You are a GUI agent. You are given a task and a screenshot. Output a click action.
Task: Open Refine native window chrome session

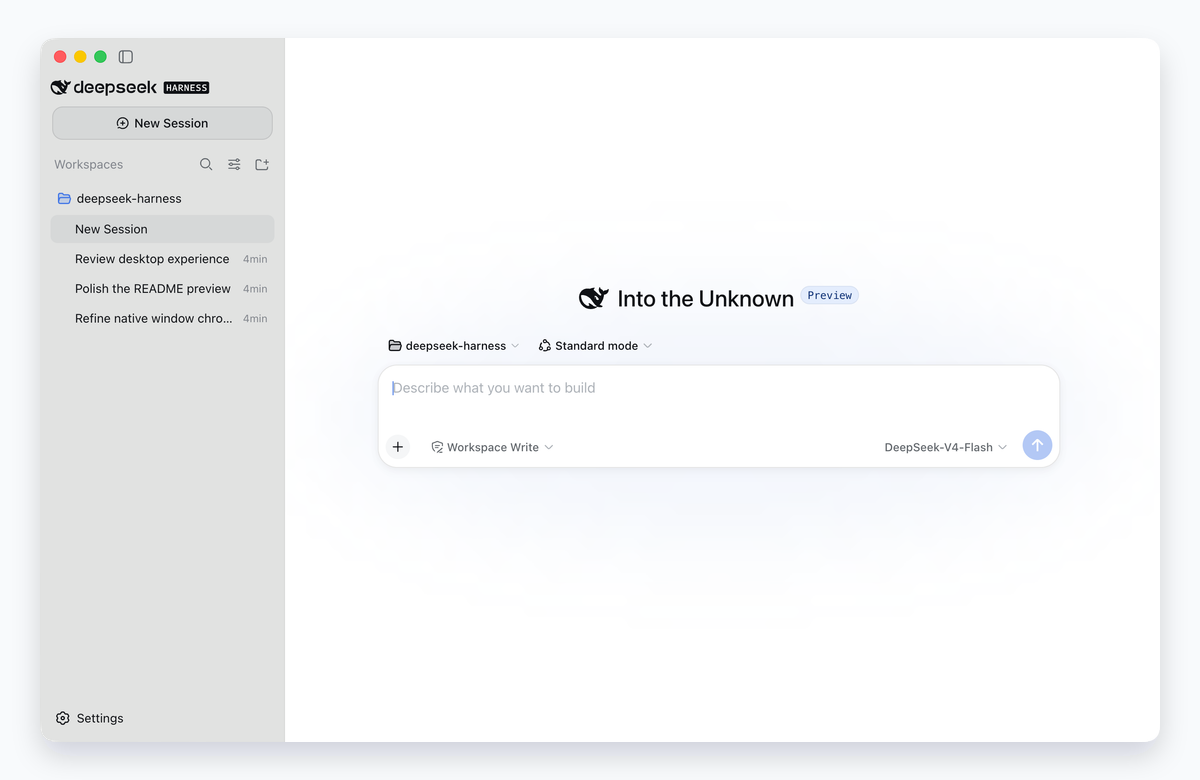[162, 319]
